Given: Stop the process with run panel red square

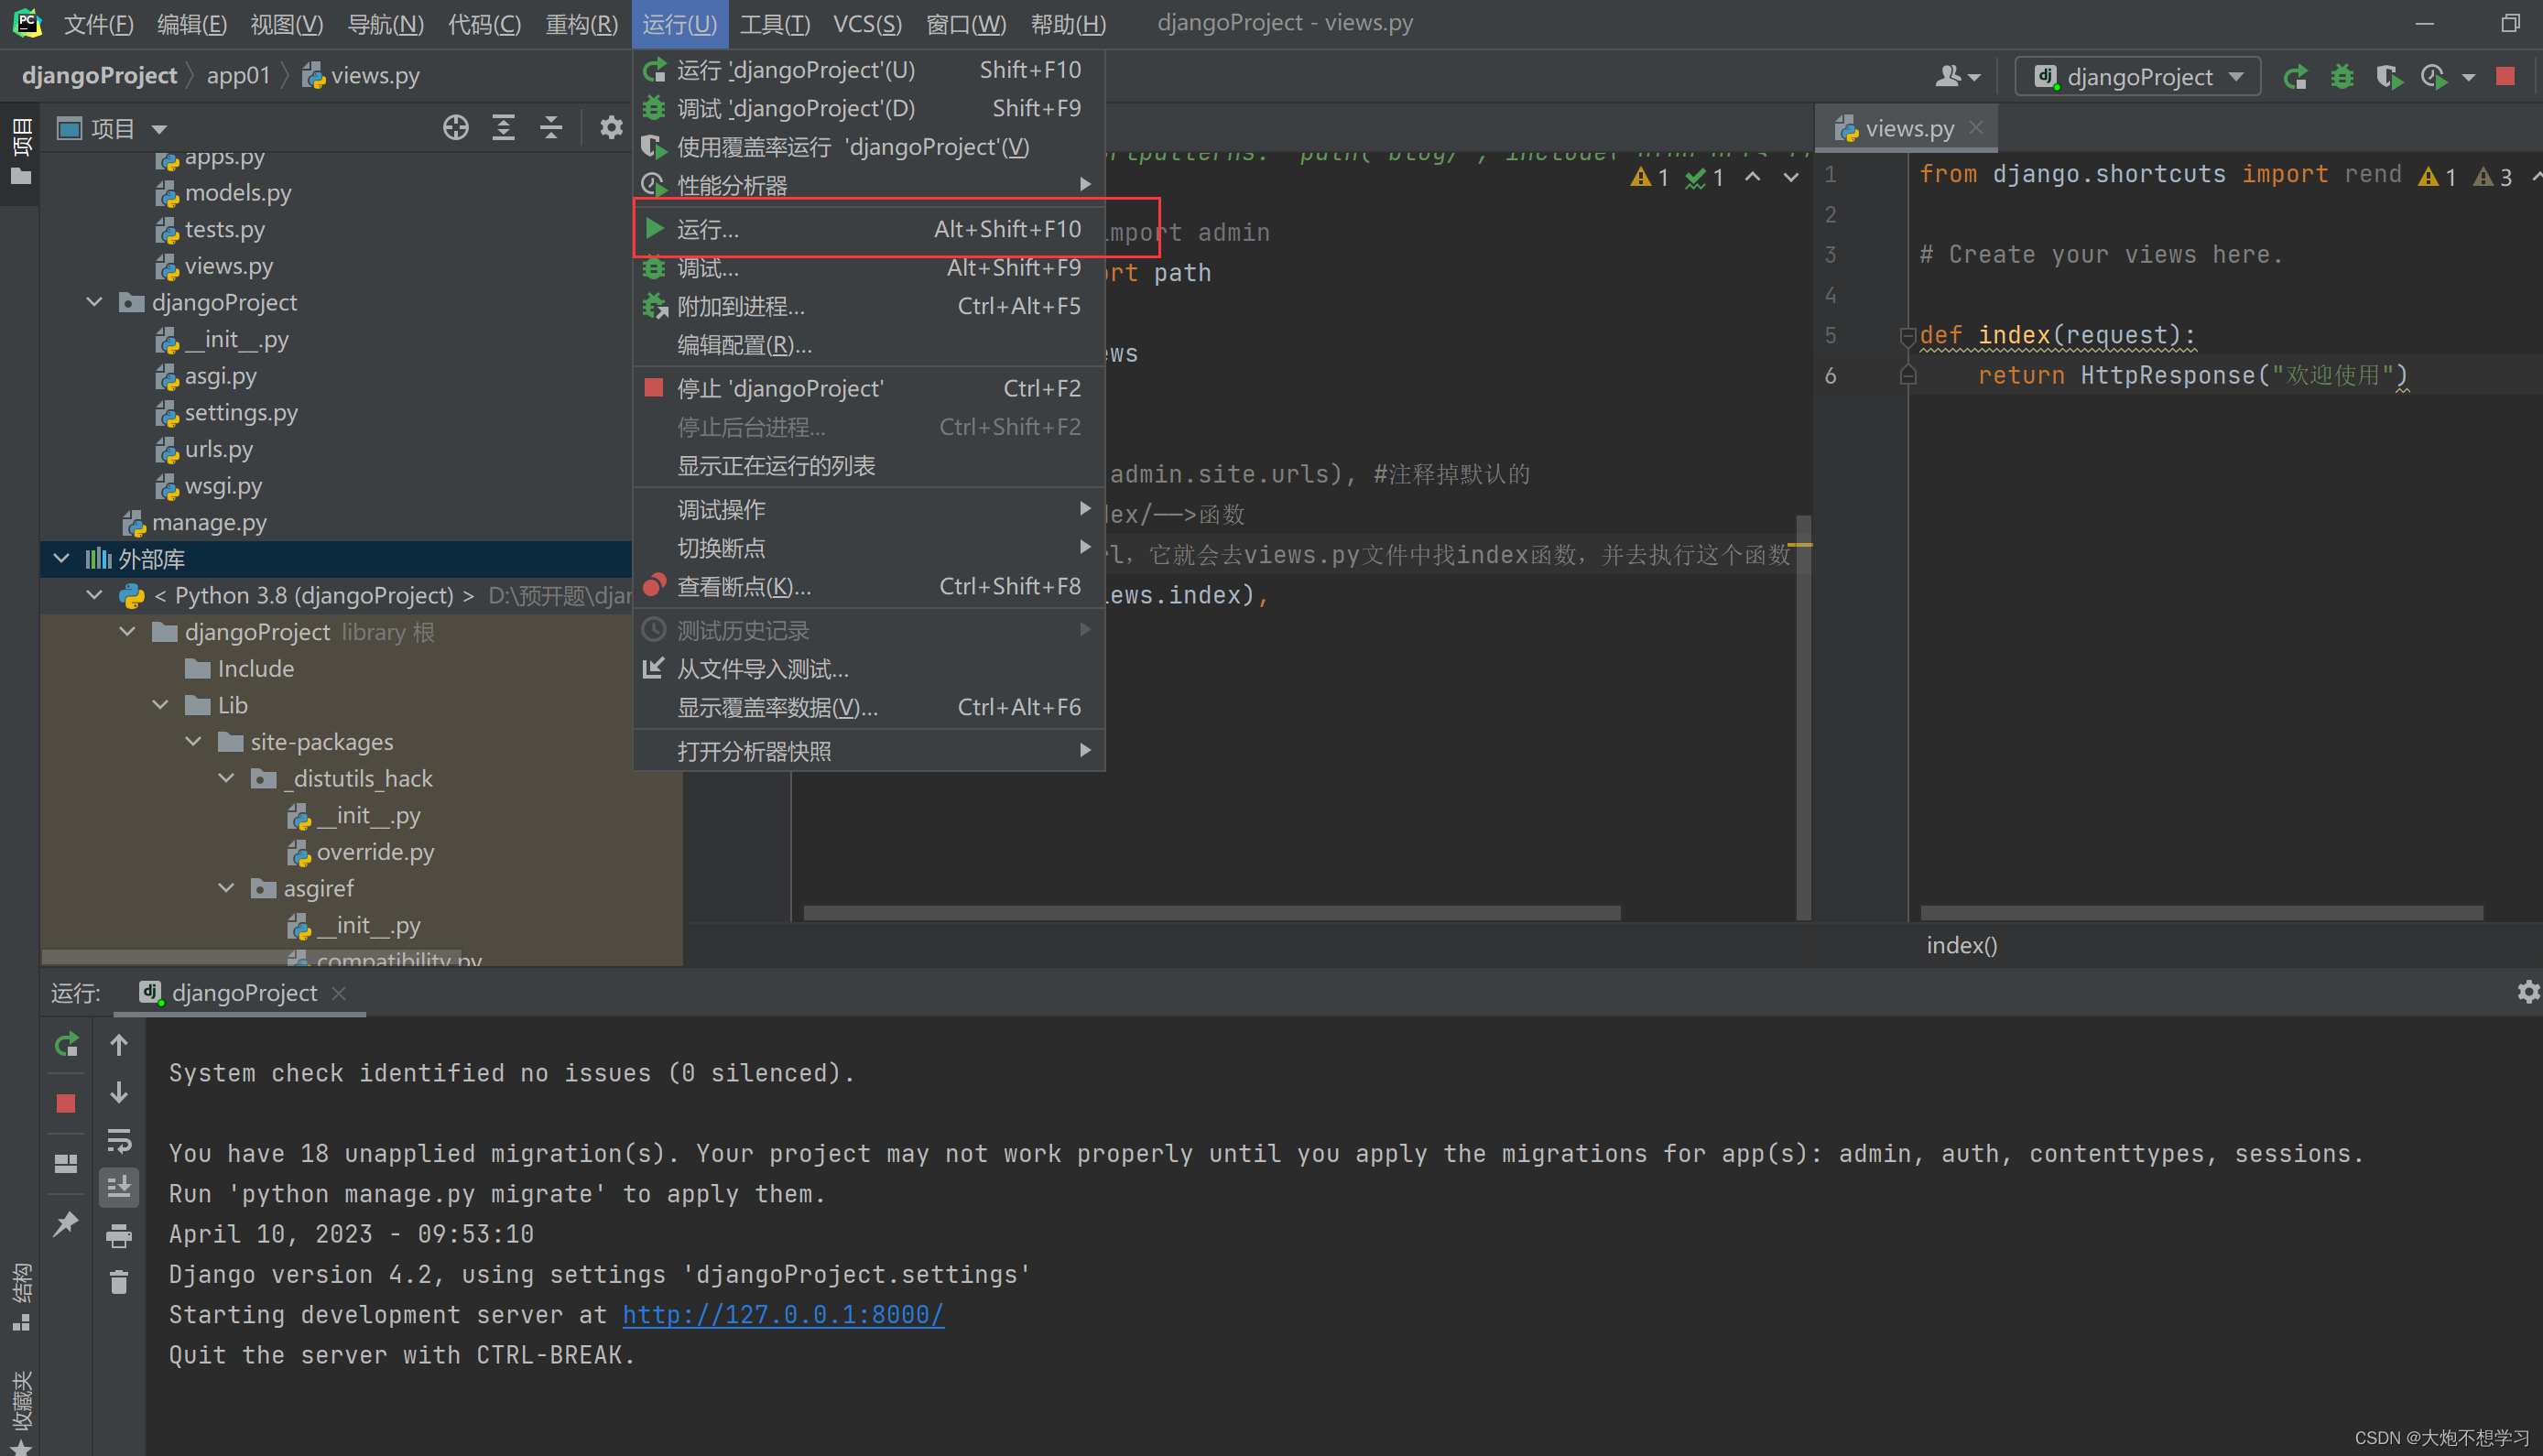Looking at the screenshot, I should [x=66, y=1103].
